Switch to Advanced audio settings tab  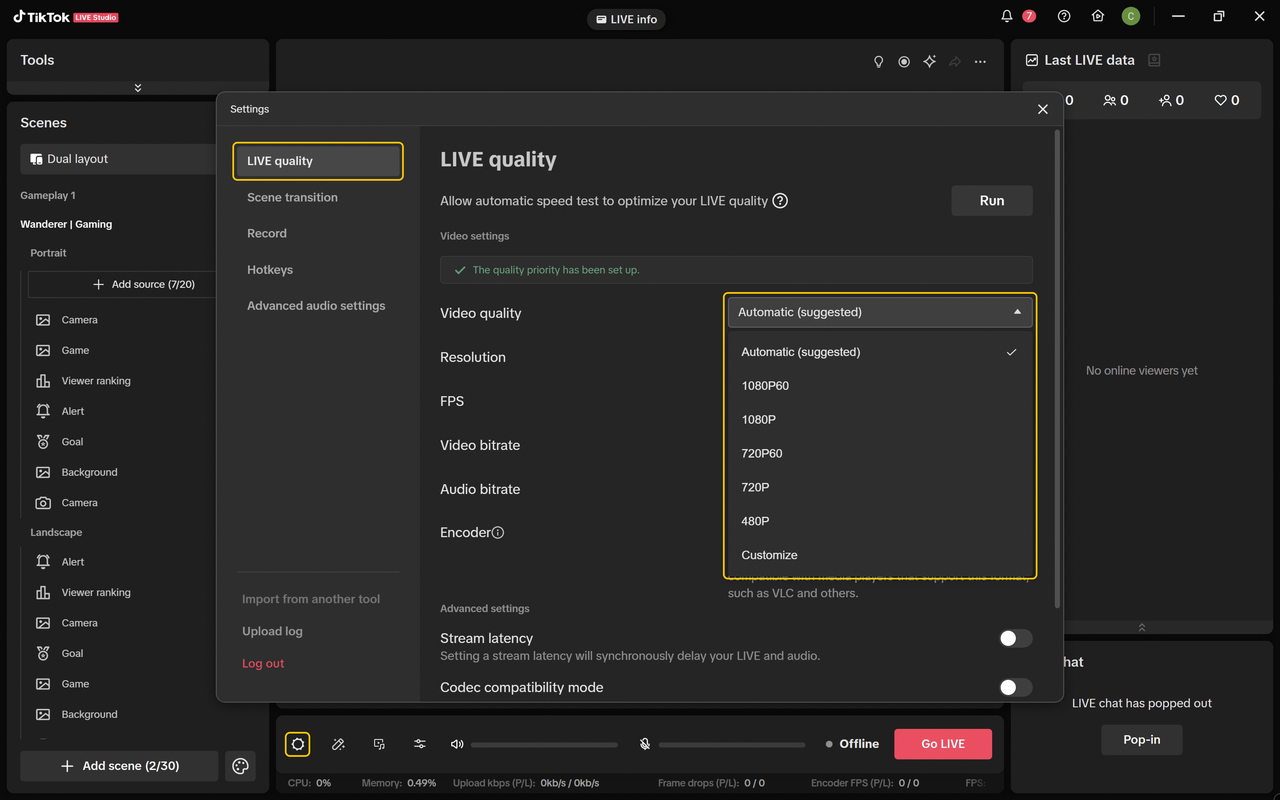(316, 306)
